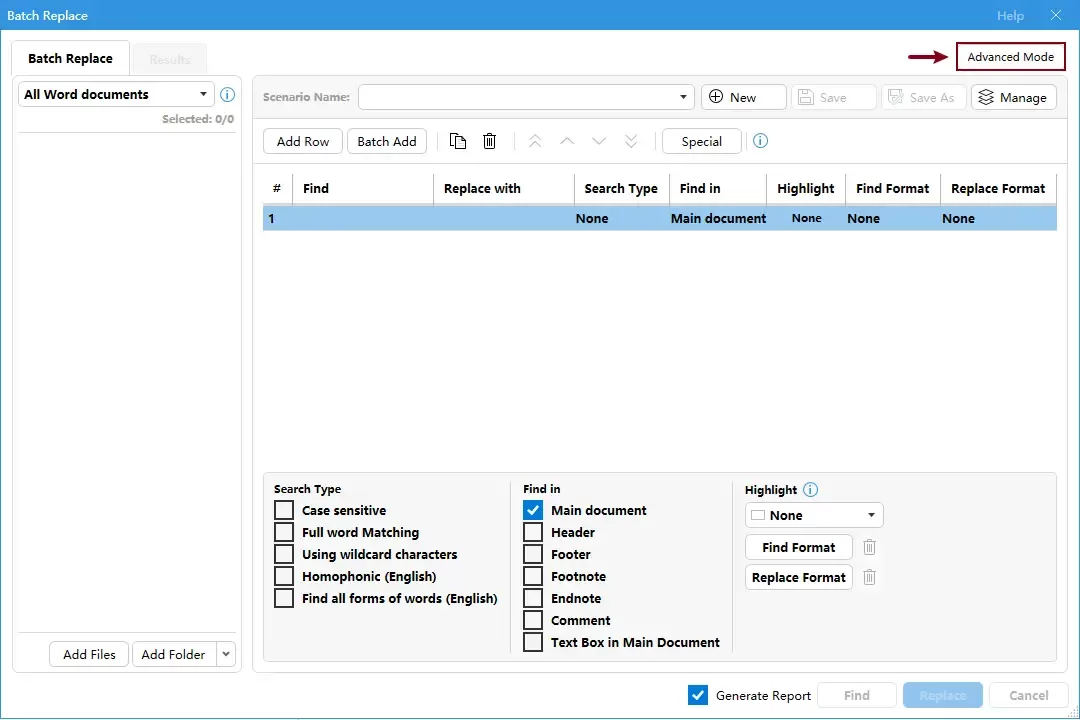Click the Highlight column header

point(806,188)
